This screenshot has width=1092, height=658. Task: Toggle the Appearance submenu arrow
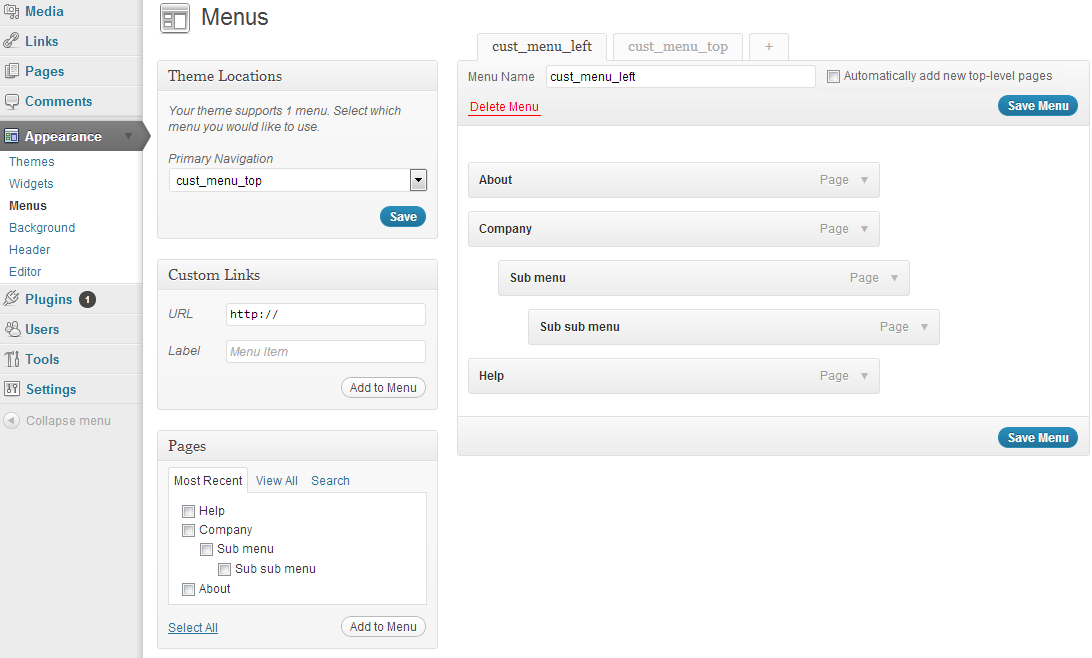point(128,136)
